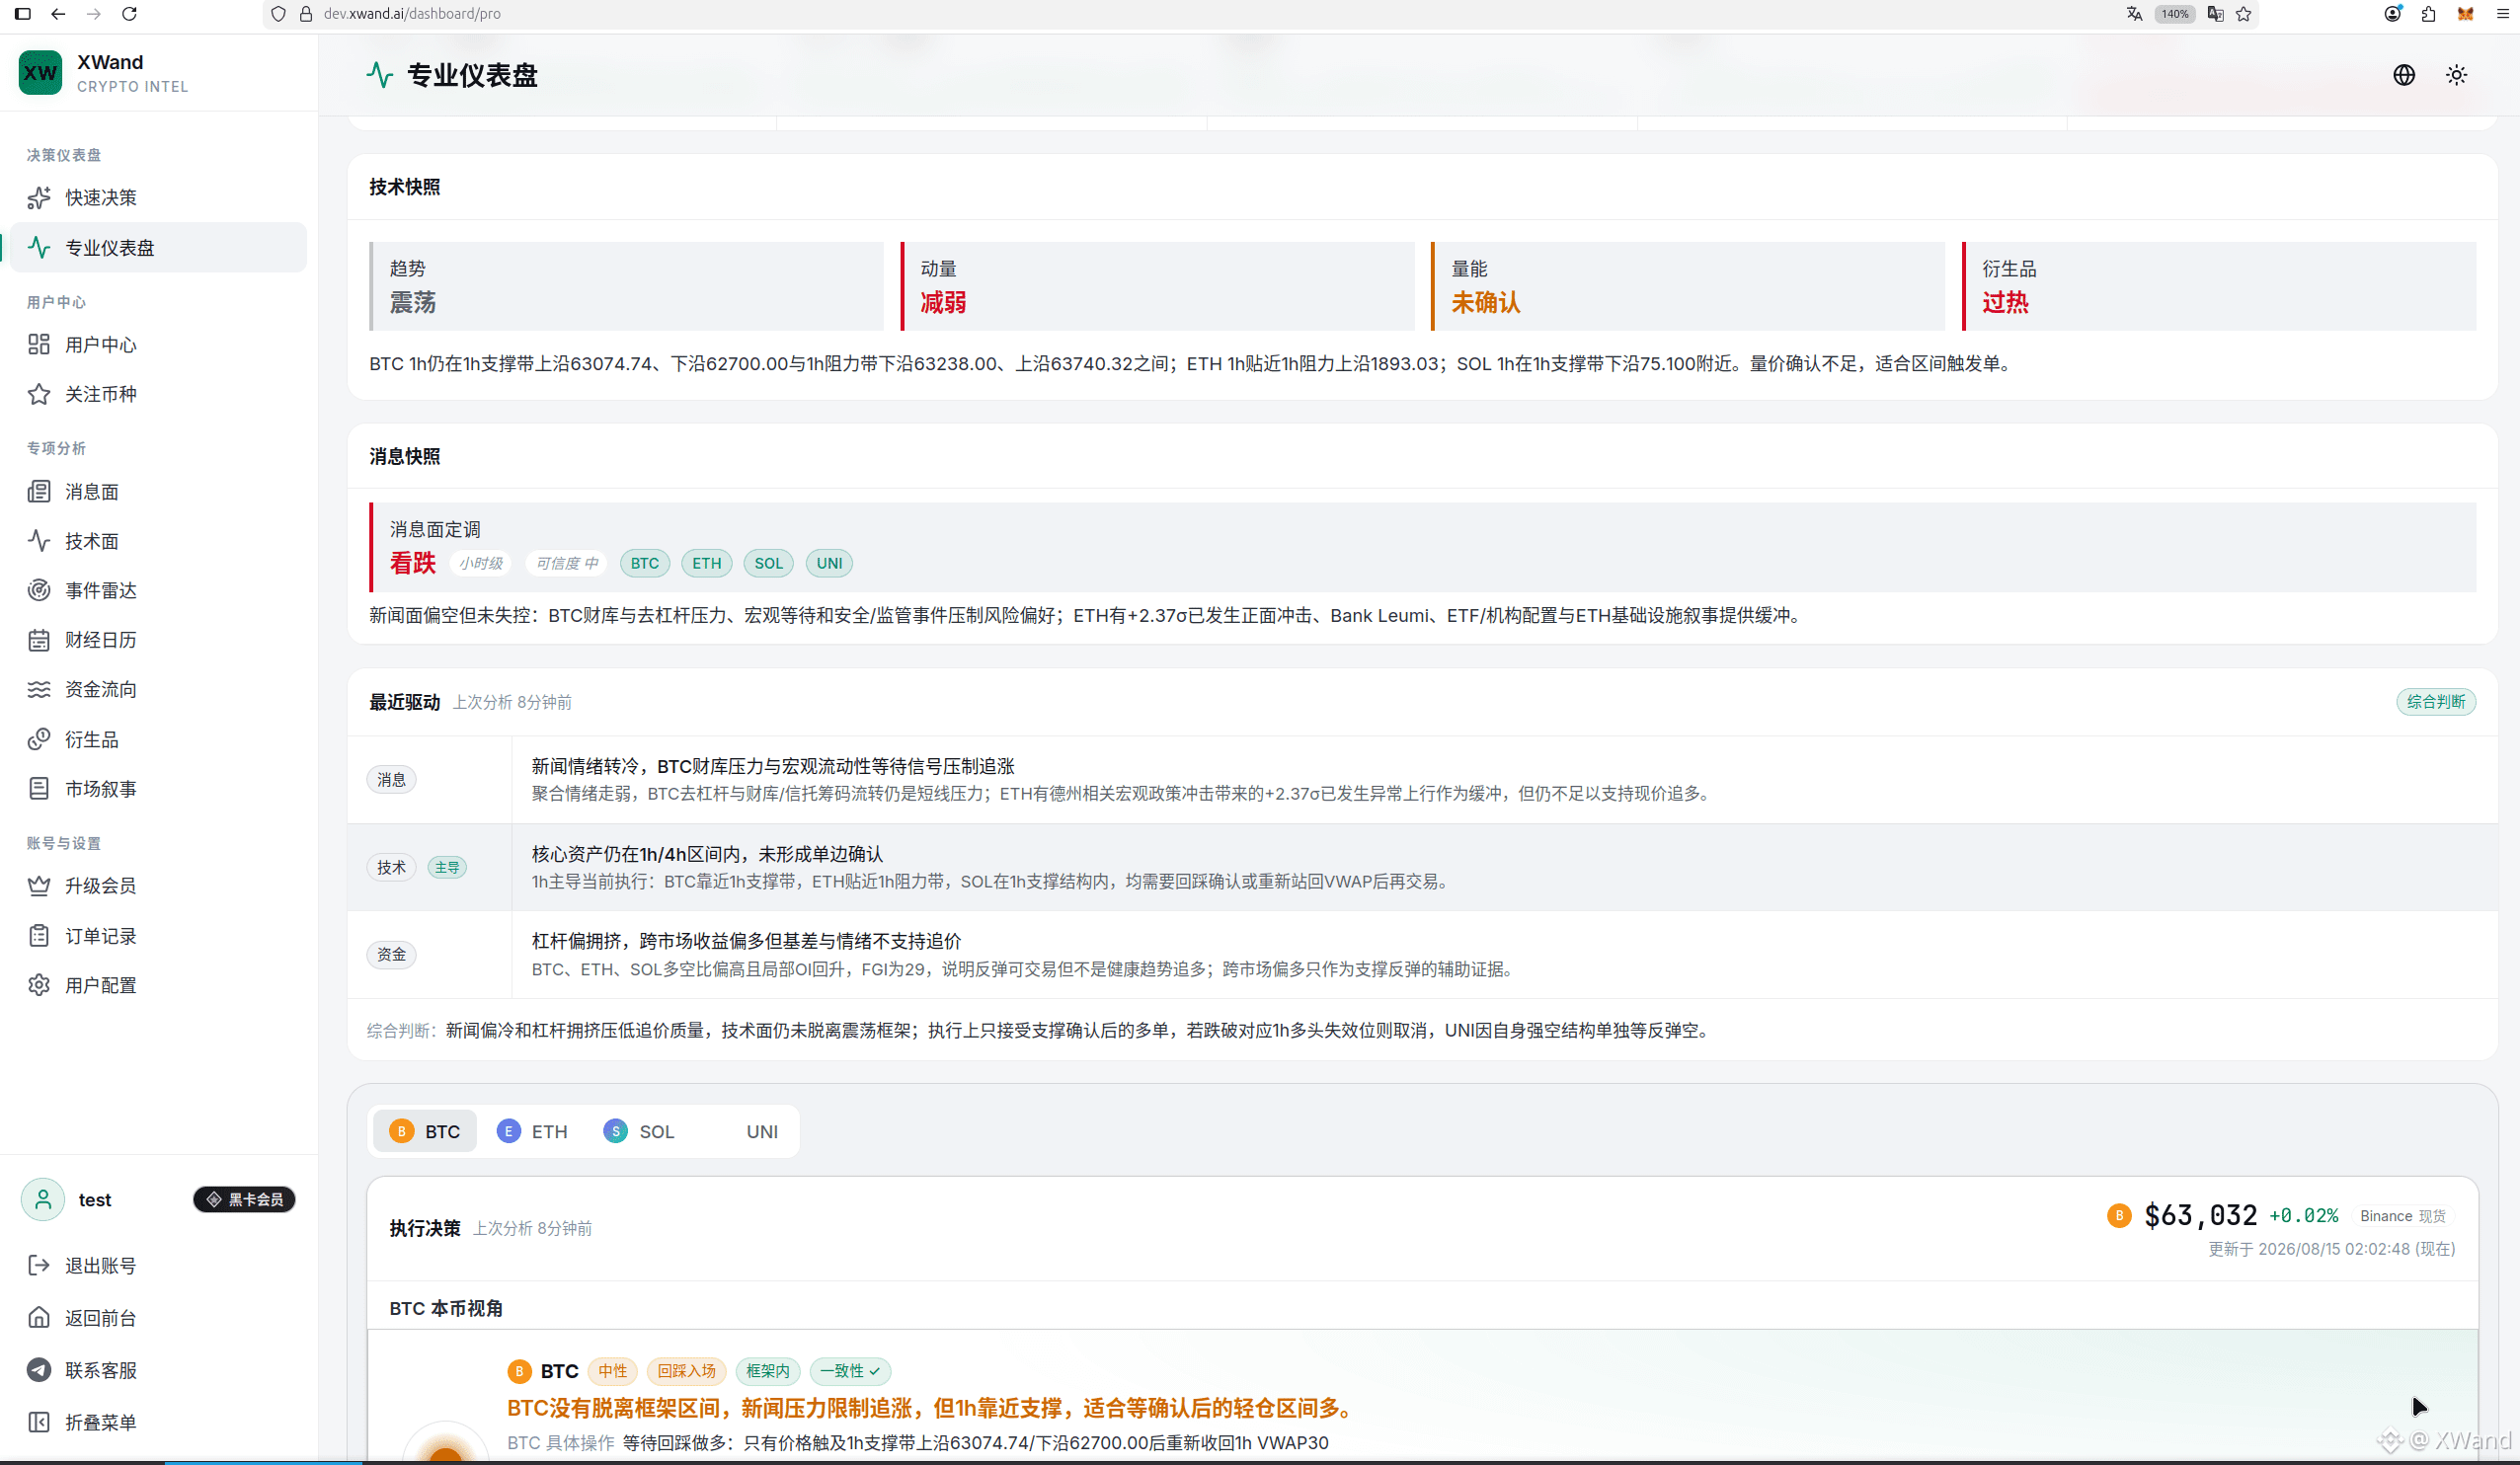Open 财经日历 calendar icon
The image size is (2520, 1465).
click(x=39, y=640)
